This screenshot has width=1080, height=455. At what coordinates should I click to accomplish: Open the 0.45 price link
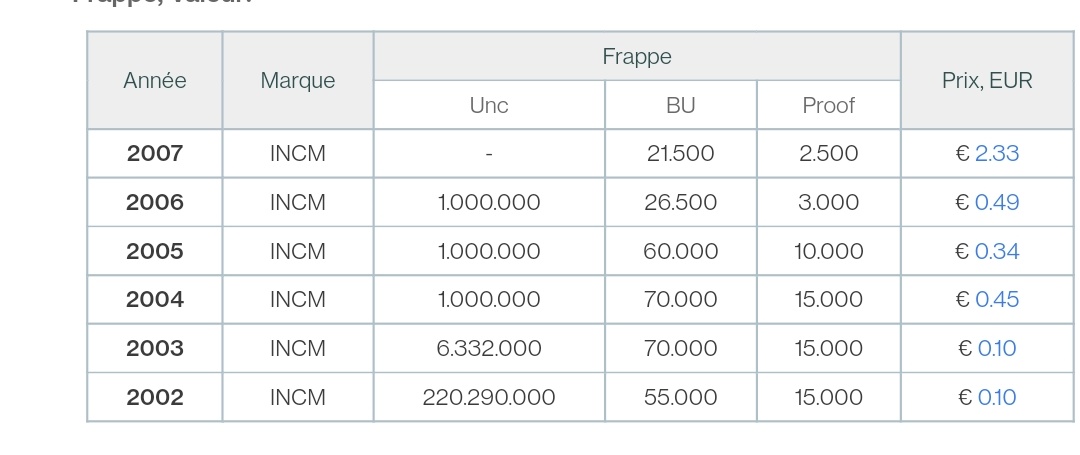click(x=997, y=299)
